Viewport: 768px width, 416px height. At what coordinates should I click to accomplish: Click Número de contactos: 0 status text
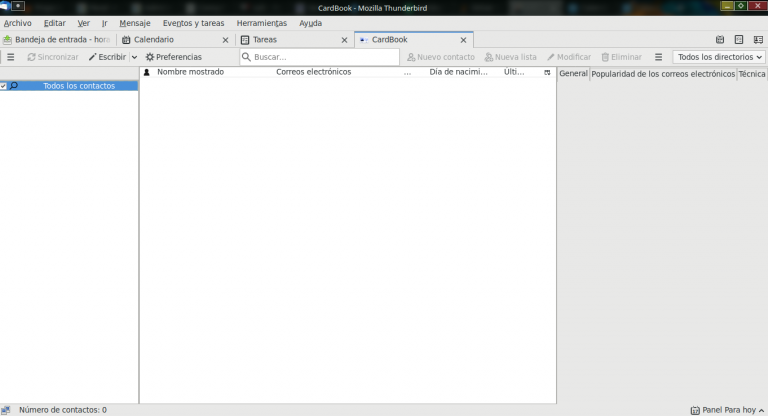point(63,410)
